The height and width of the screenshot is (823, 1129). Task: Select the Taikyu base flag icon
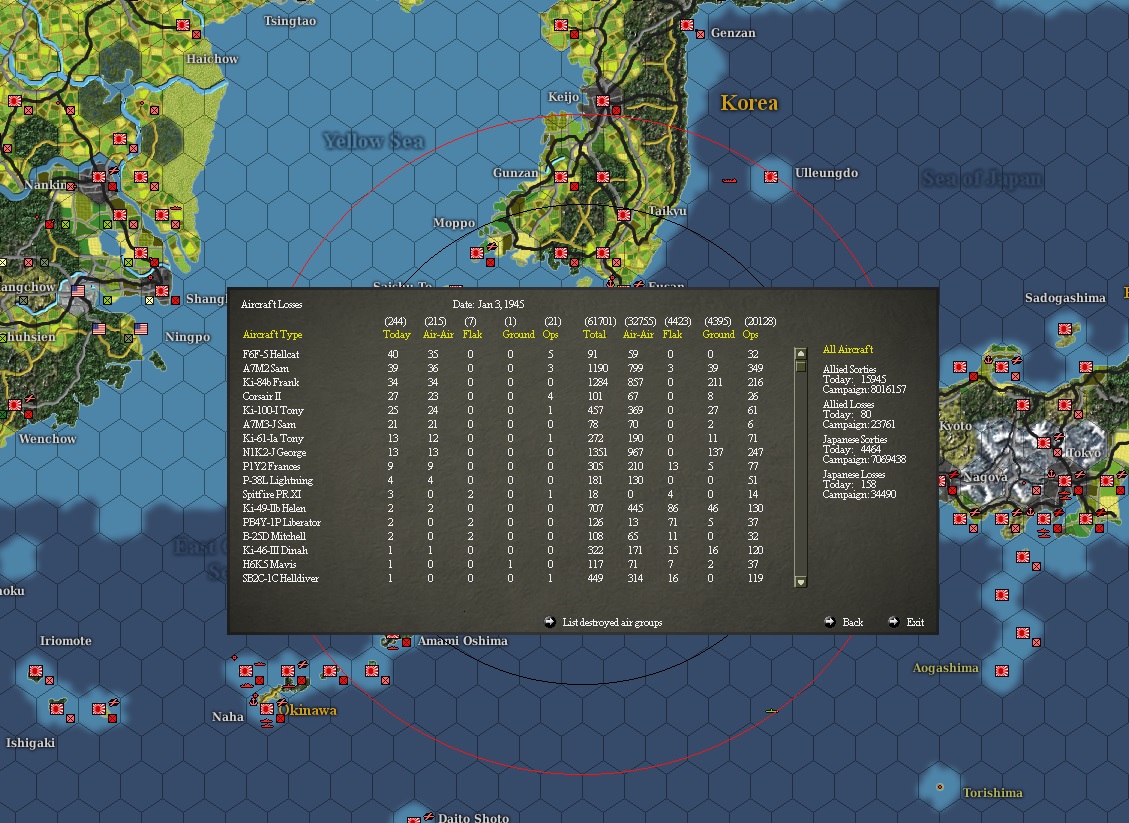point(624,215)
